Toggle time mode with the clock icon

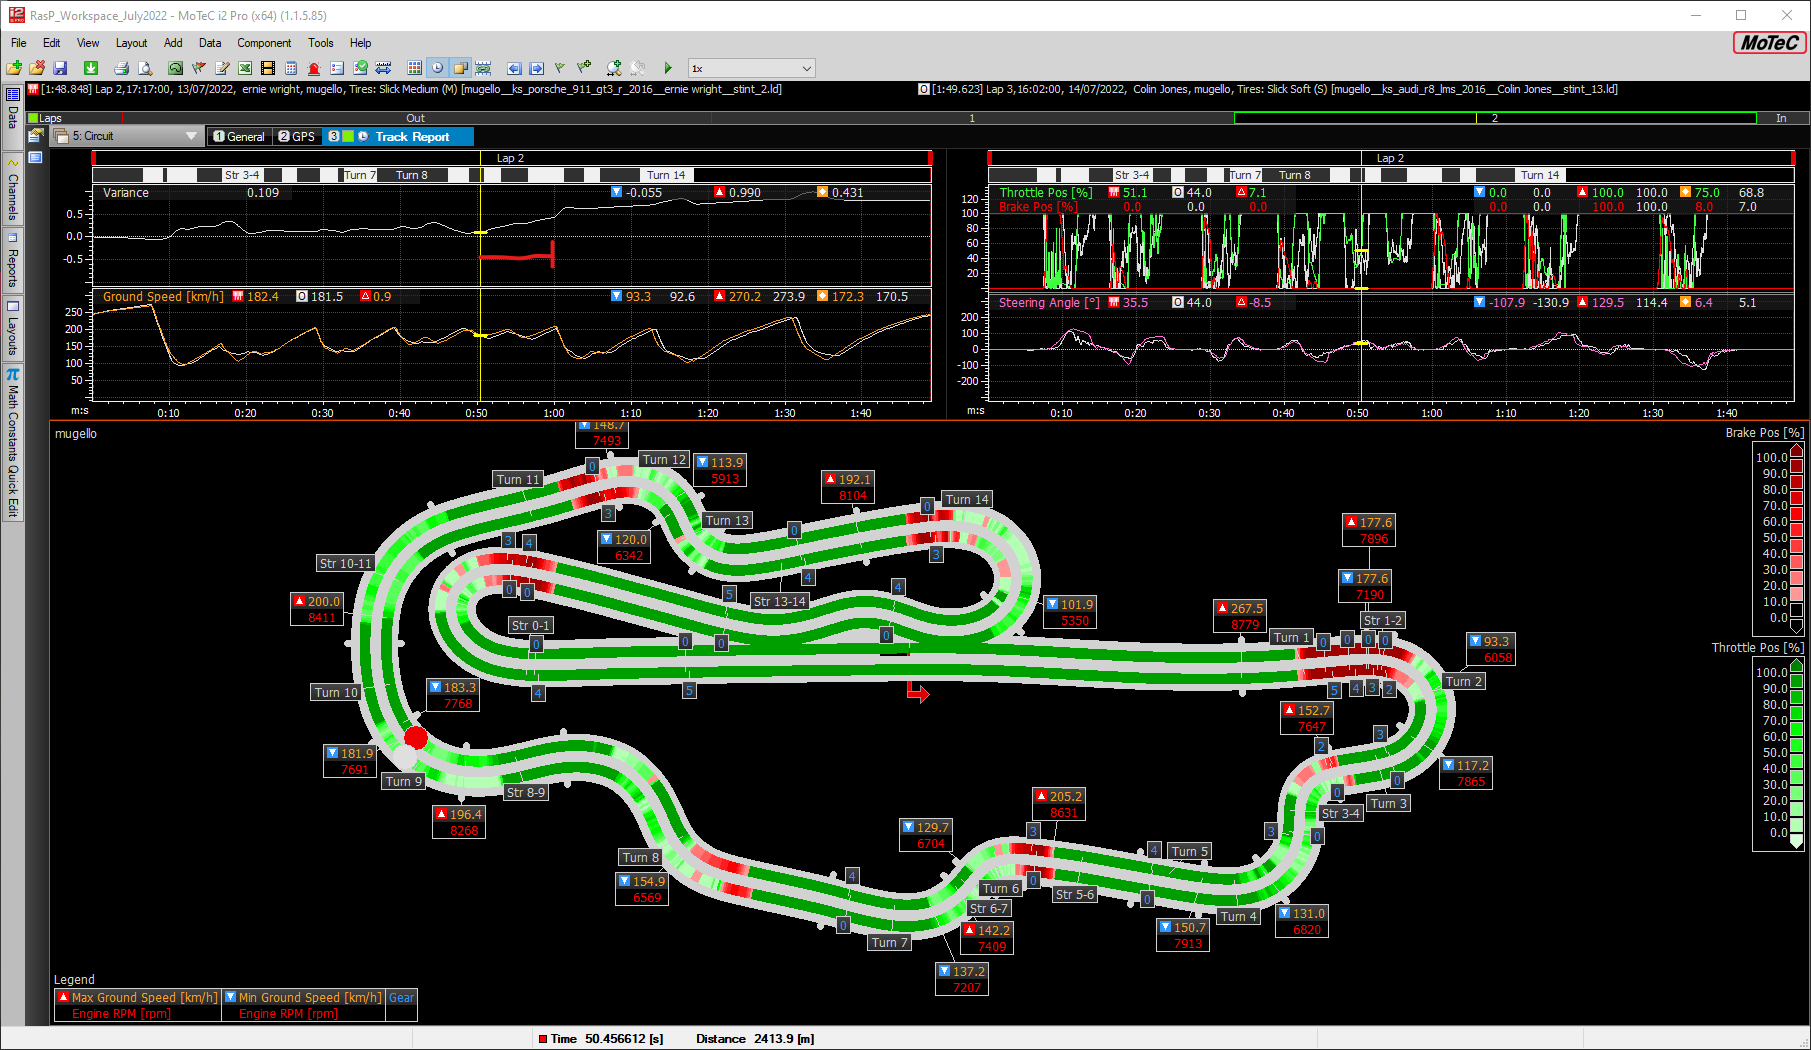(x=437, y=68)
